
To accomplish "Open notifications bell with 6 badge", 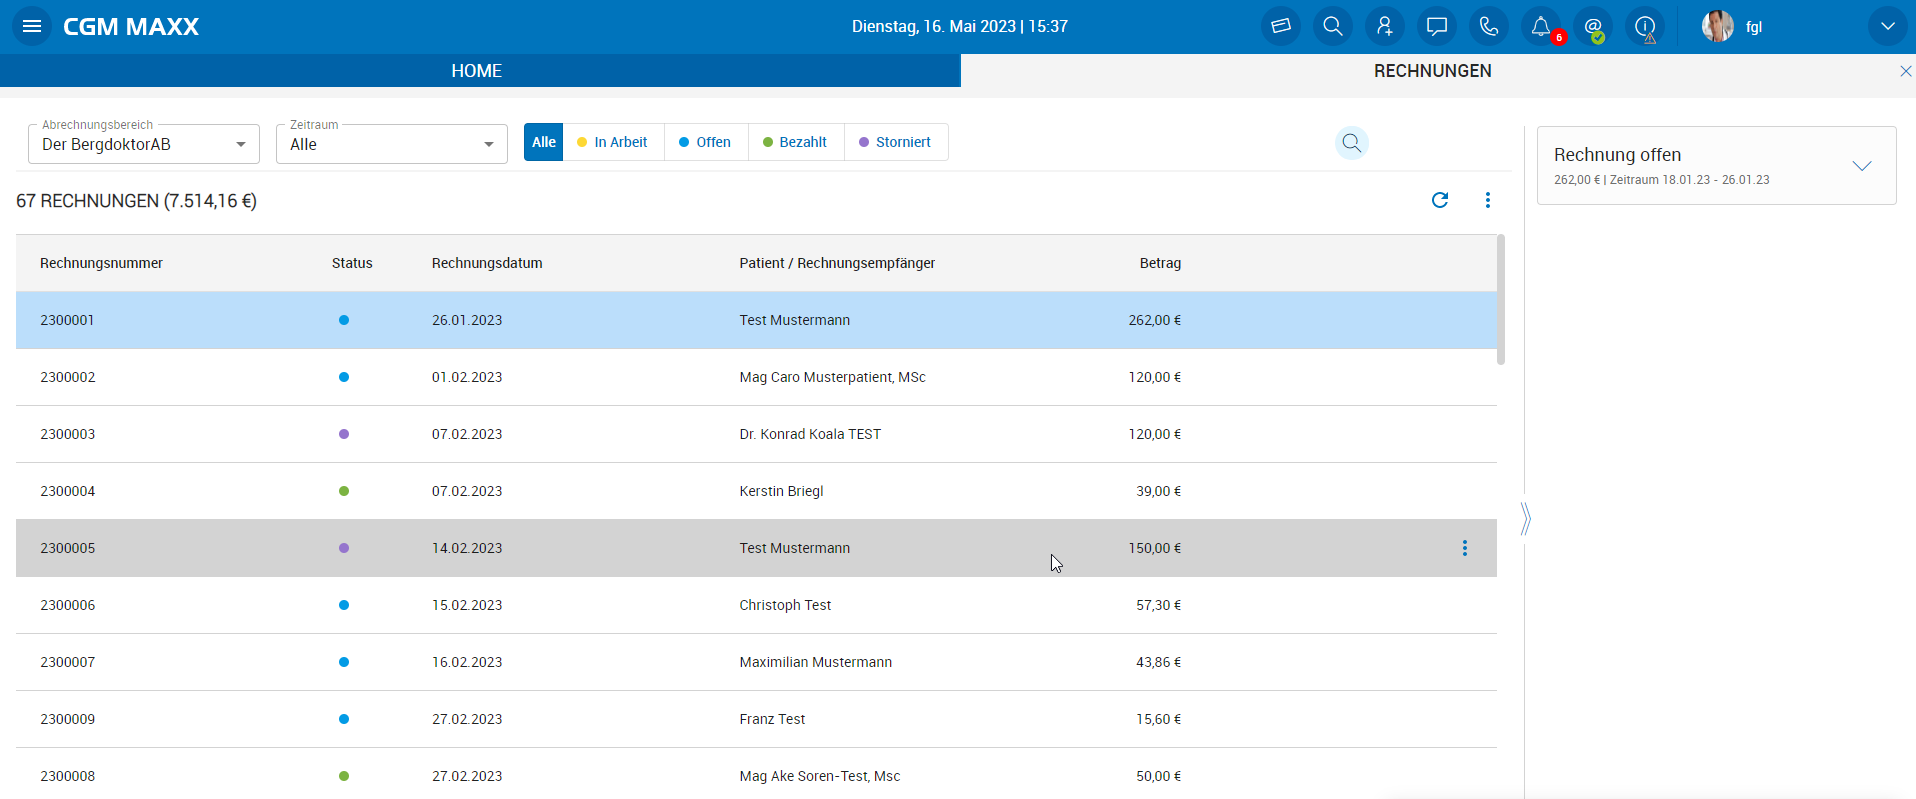I will click(x=1541, y=26).
